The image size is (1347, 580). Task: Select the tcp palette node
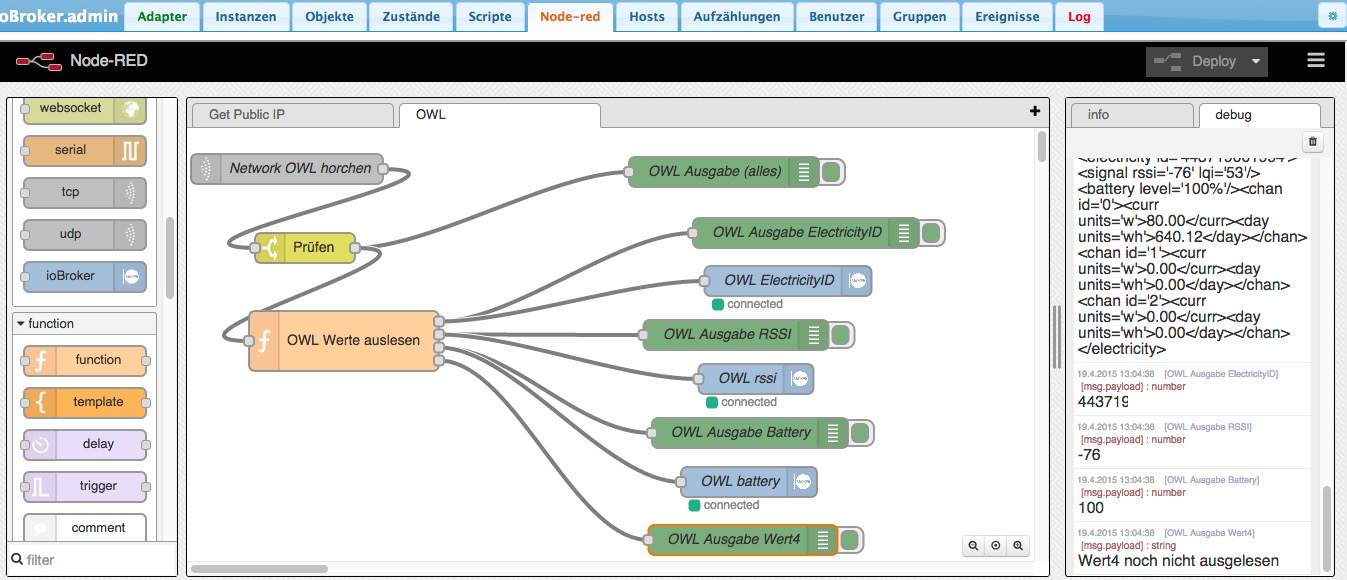pos(84,193)
